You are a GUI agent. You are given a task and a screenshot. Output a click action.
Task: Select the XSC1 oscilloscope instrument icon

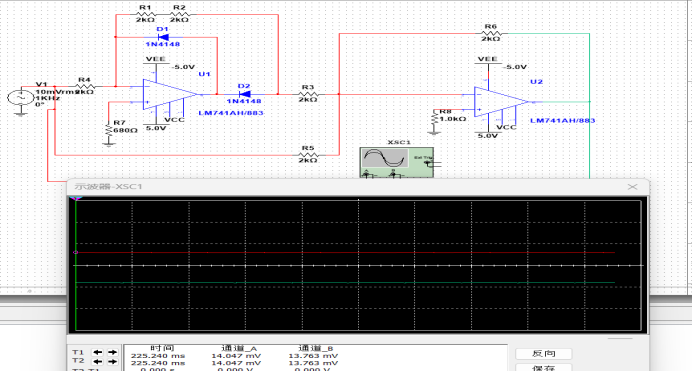(396, 162)
